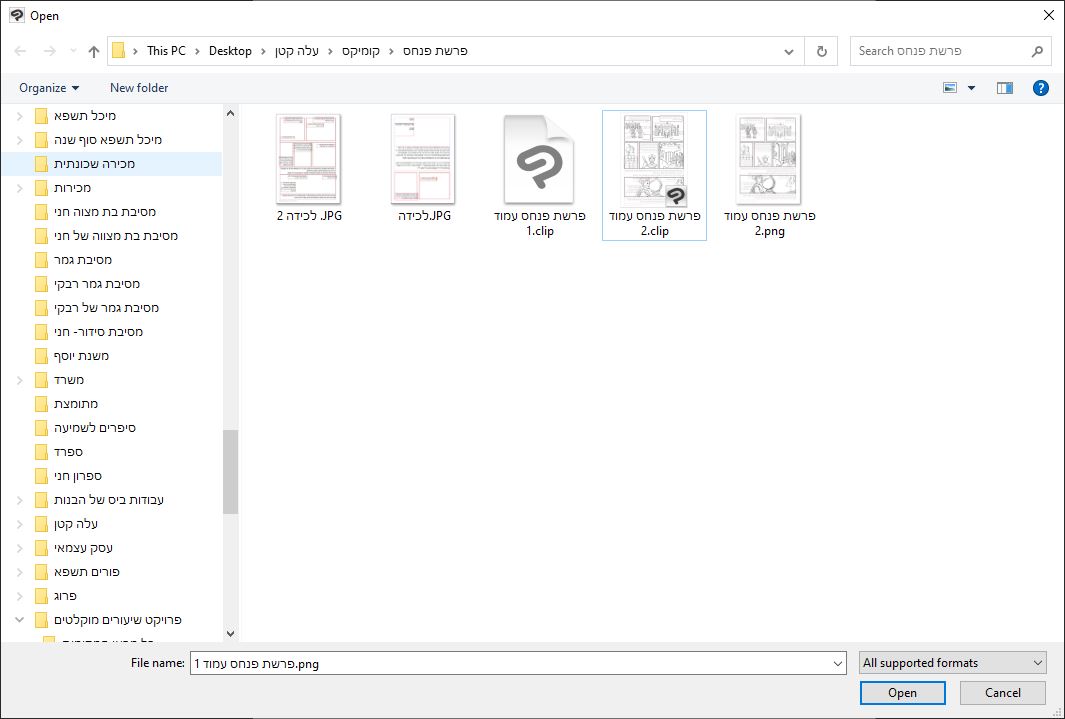
Task: Open the Organize menu
Action: point(49,88)
